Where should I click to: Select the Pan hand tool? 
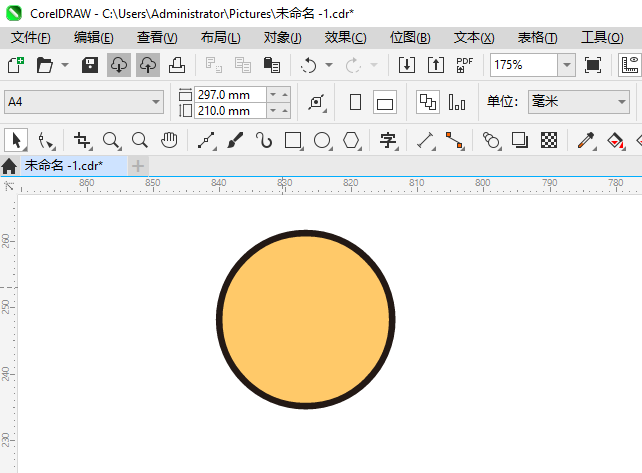169,140
